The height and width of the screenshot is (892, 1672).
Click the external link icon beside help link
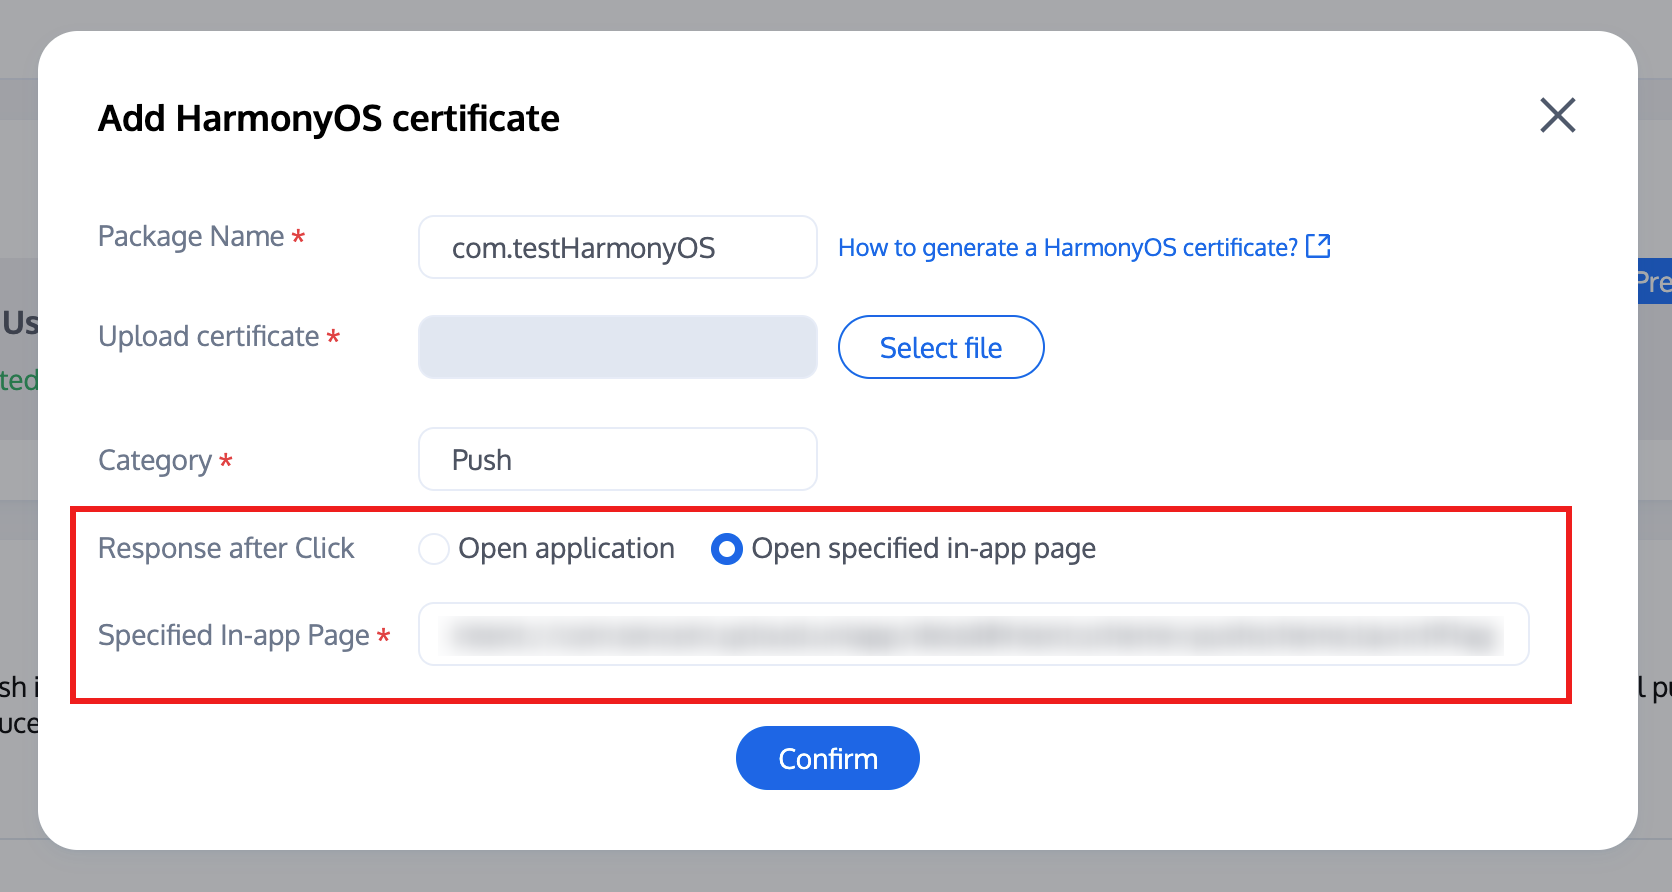click(x=1318, y=246)
